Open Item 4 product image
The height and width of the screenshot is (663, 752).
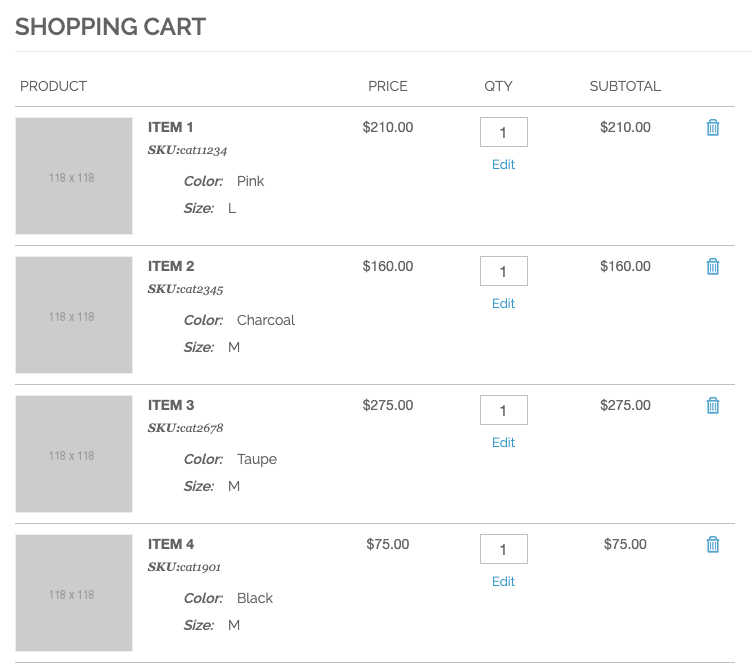pyautogui.click(x=74, y=593)
